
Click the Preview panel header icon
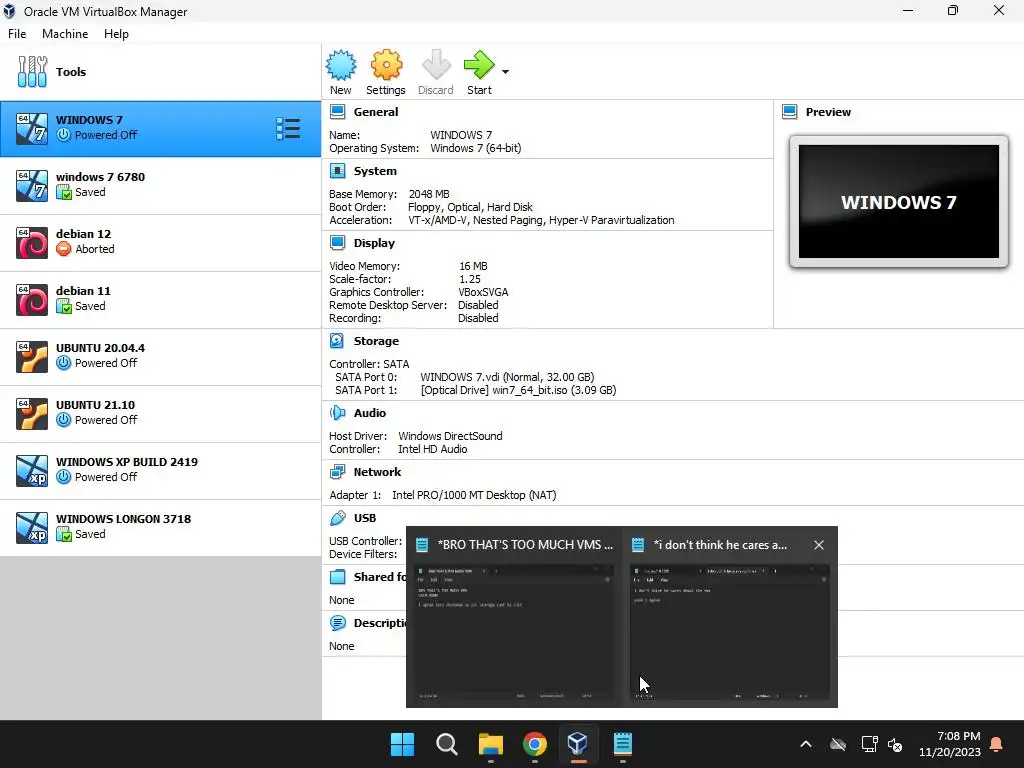coord(790,112)
